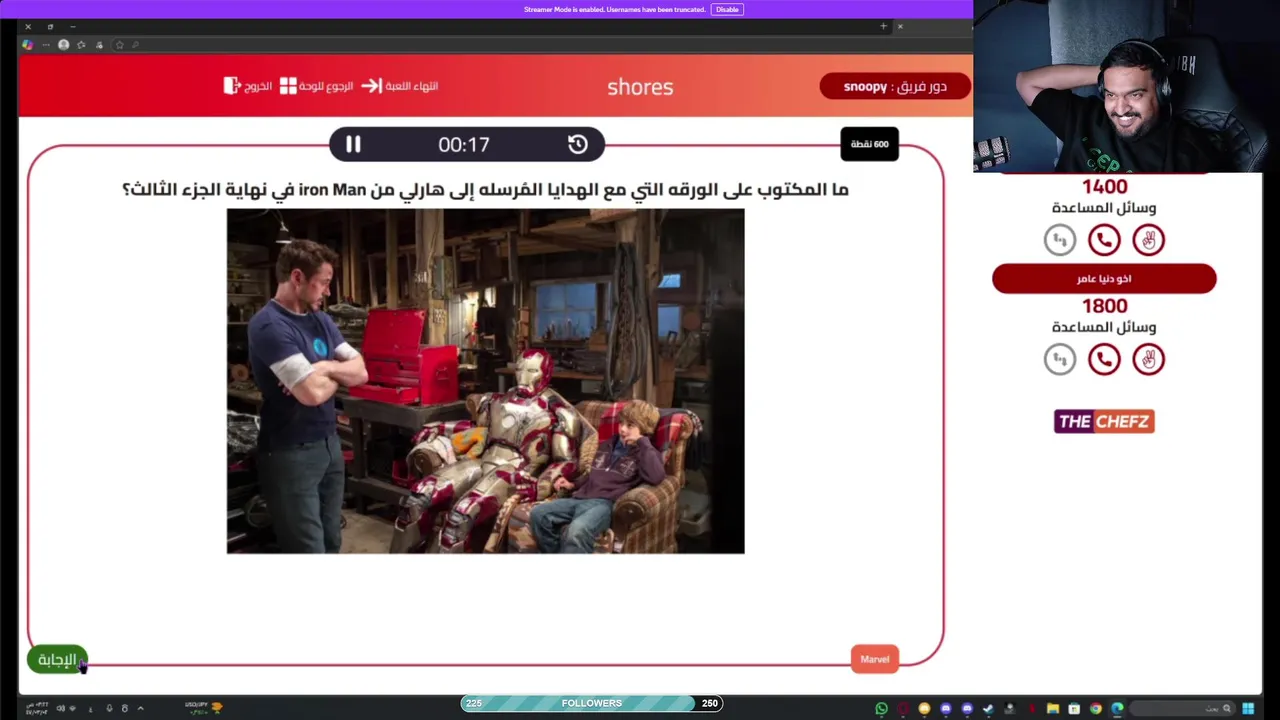Reset the timer with the restart icon
This screenshot has height=720, width=1280.
pos(577,144)
